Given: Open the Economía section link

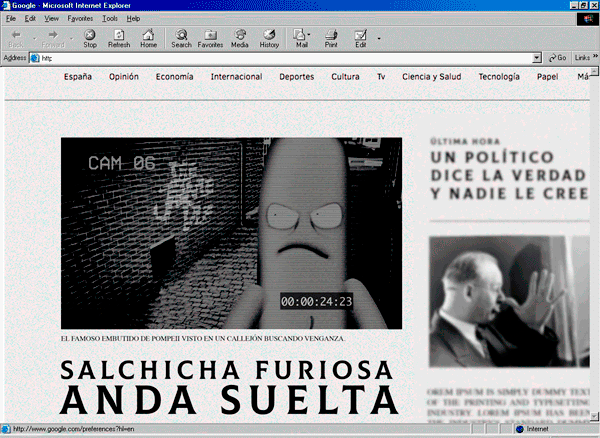Looking at the screenshot, I should tap(174, 77).
